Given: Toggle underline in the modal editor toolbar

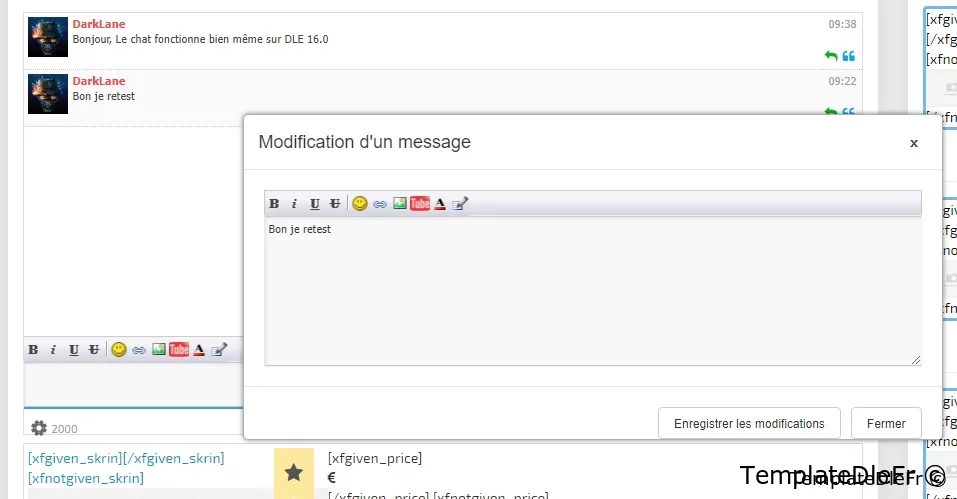Looking at the screenshot, I should [x=314, y=204].
